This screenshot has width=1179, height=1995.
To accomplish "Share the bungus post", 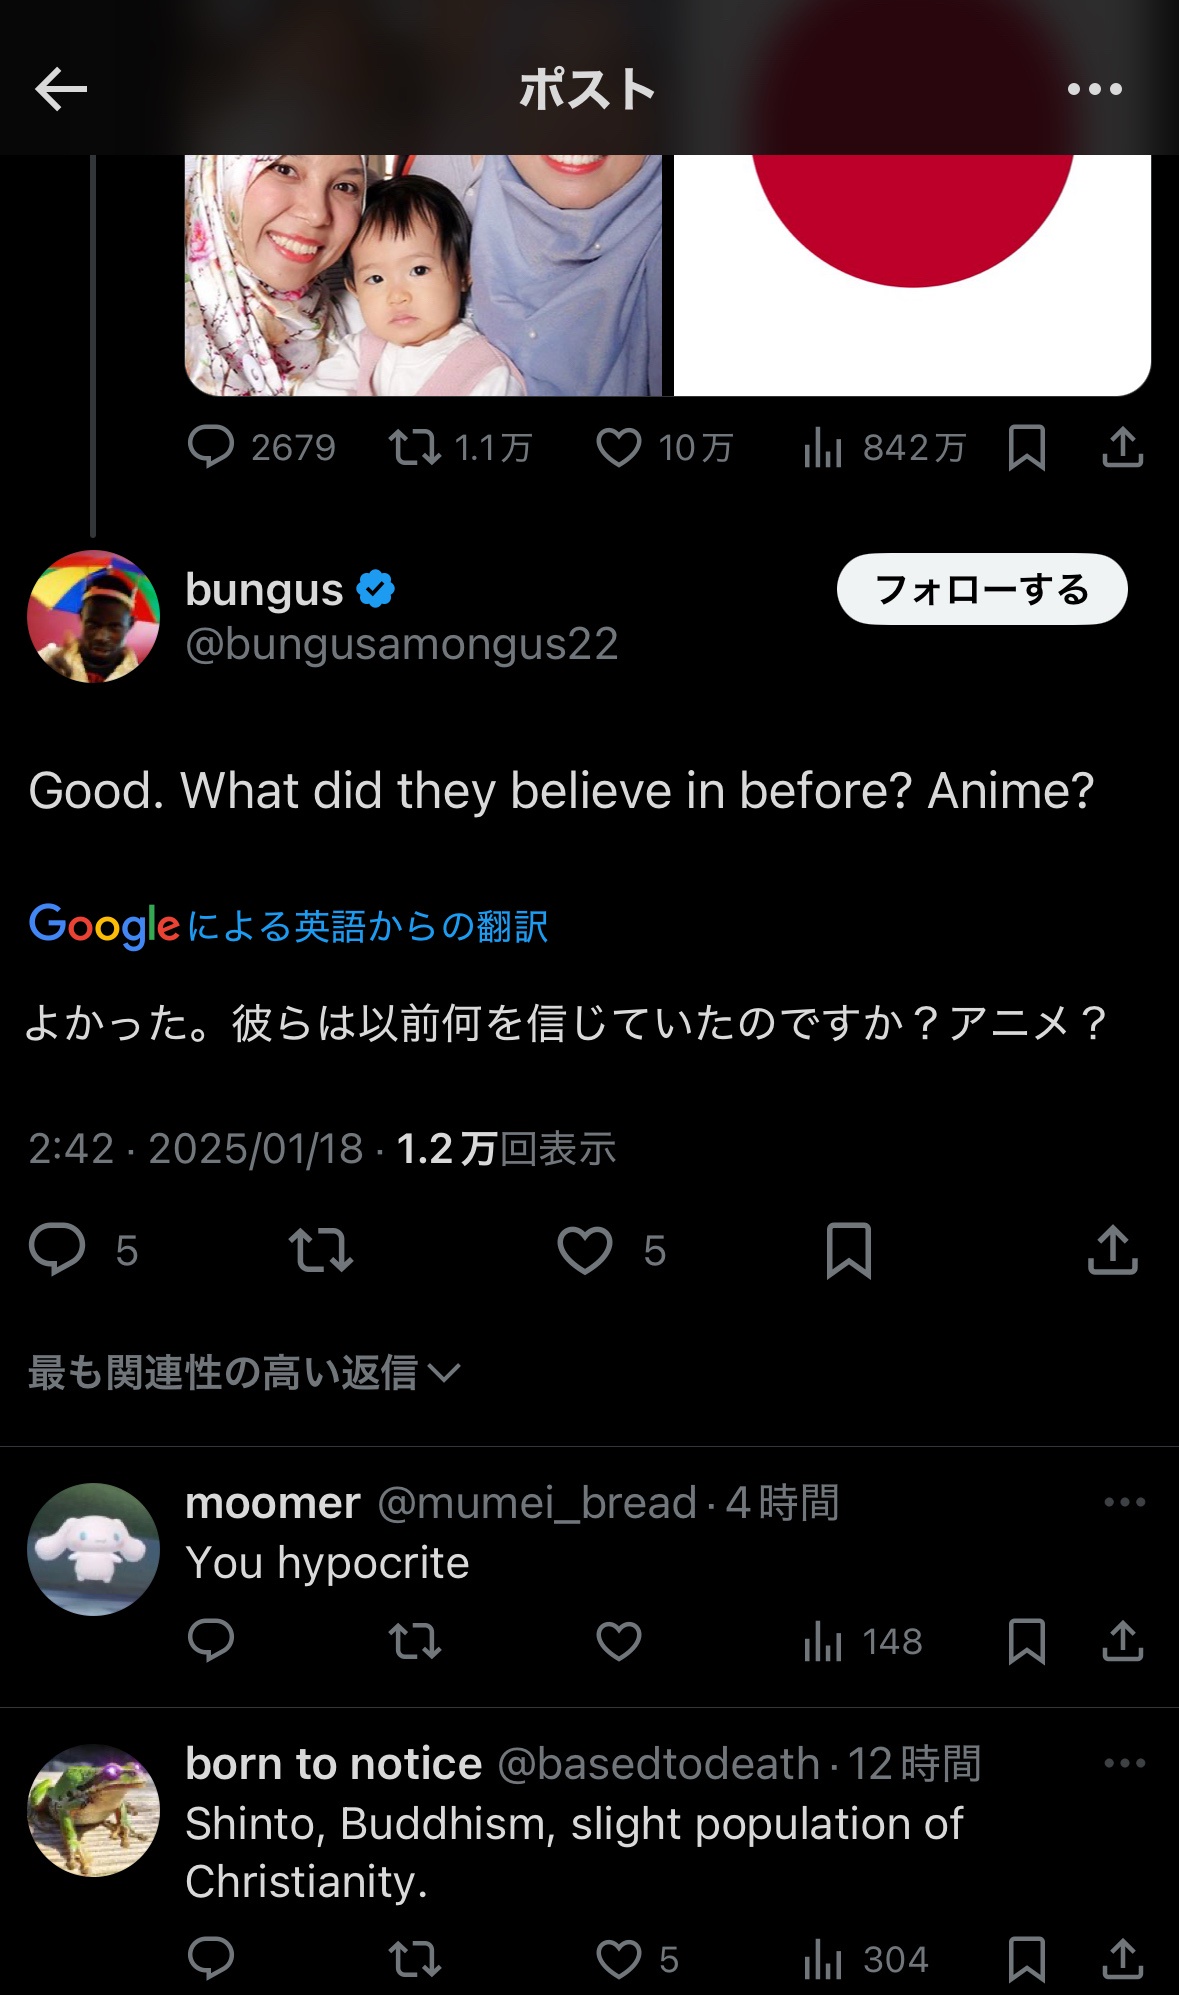I will [x=1112, y=1250].
